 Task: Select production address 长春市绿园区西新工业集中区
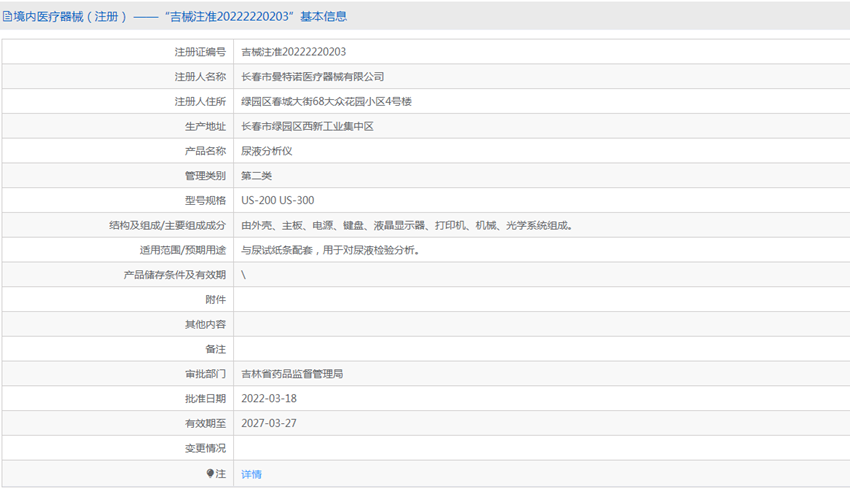pos(307,127)
